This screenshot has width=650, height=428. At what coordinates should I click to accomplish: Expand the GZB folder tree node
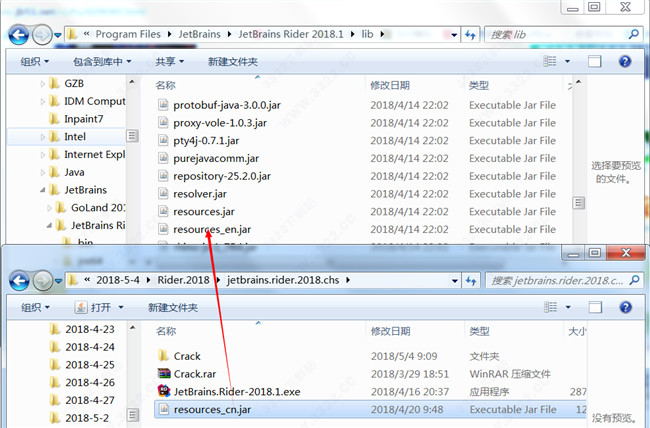tap(43, 84)
